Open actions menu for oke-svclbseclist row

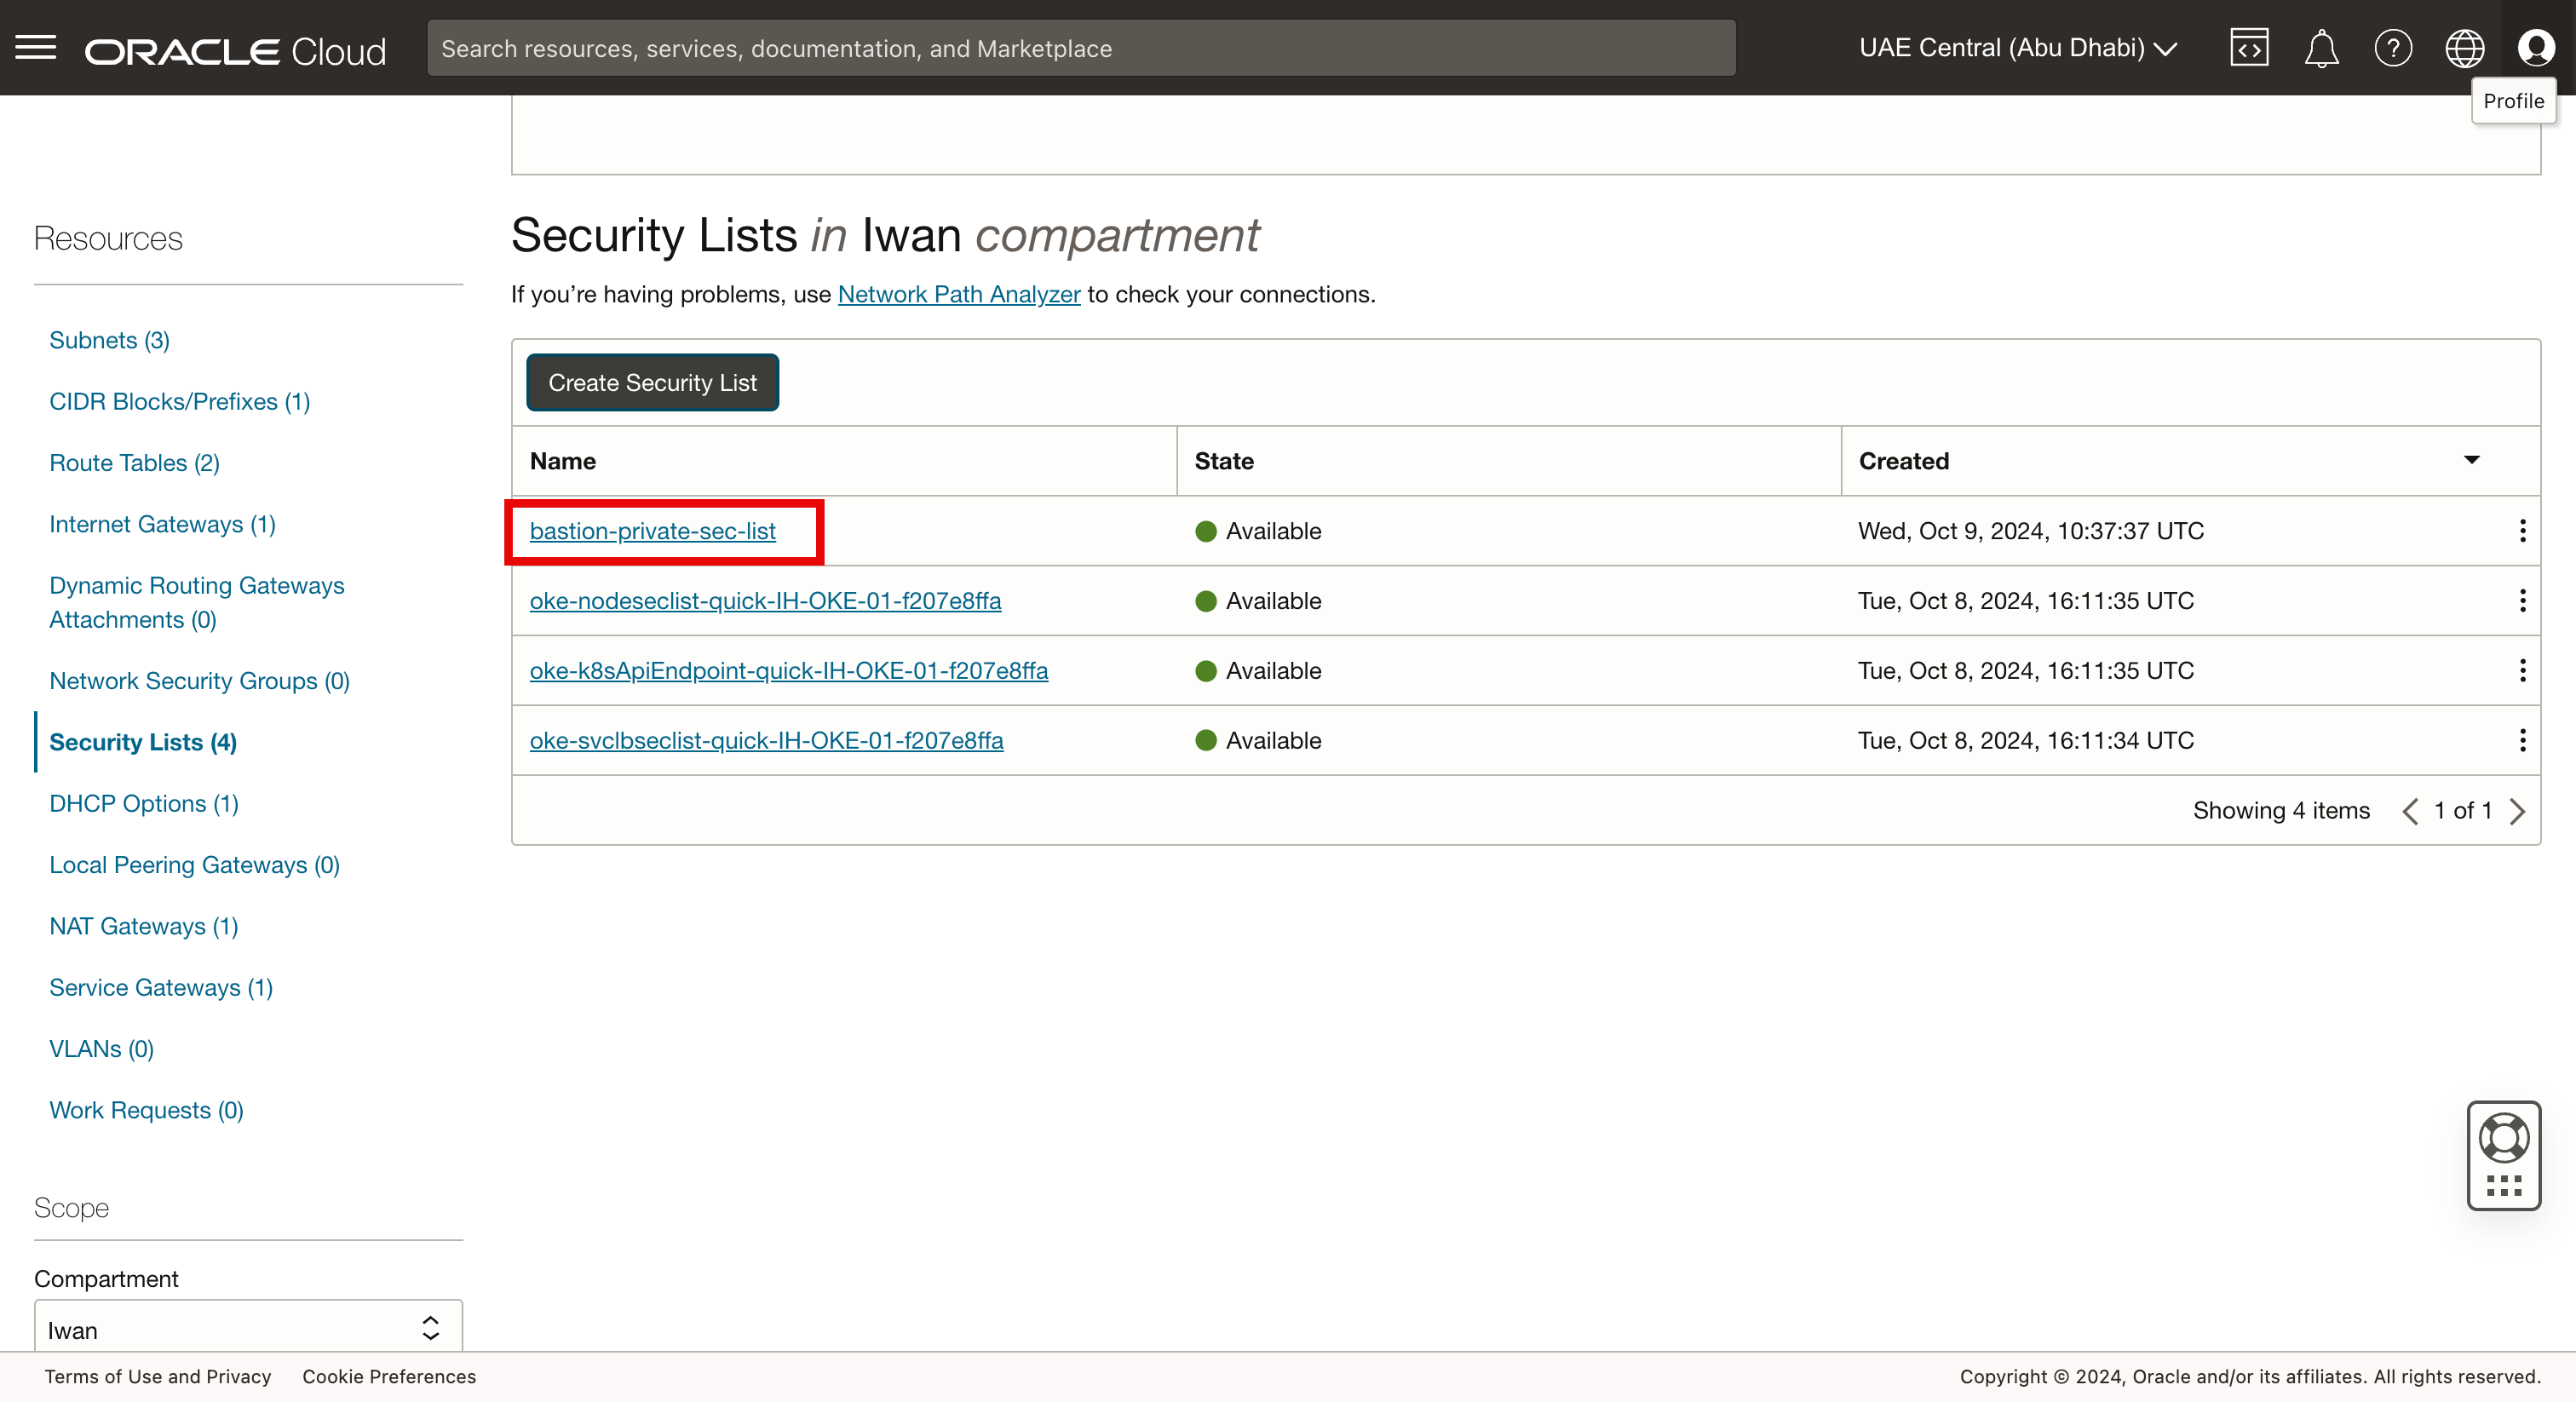[x=2522, y=740]
